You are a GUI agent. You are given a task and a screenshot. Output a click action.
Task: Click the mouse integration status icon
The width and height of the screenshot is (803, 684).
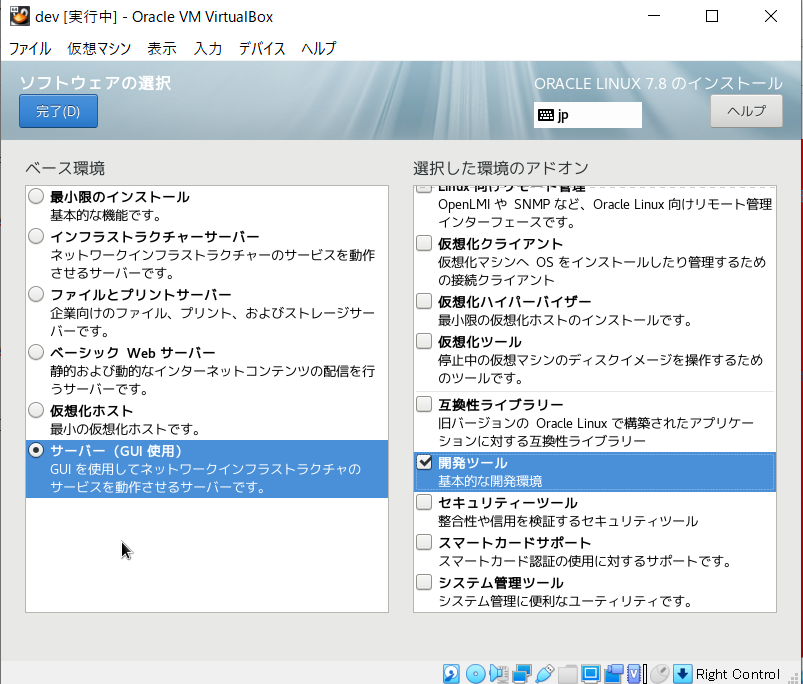tap(660, 673)
